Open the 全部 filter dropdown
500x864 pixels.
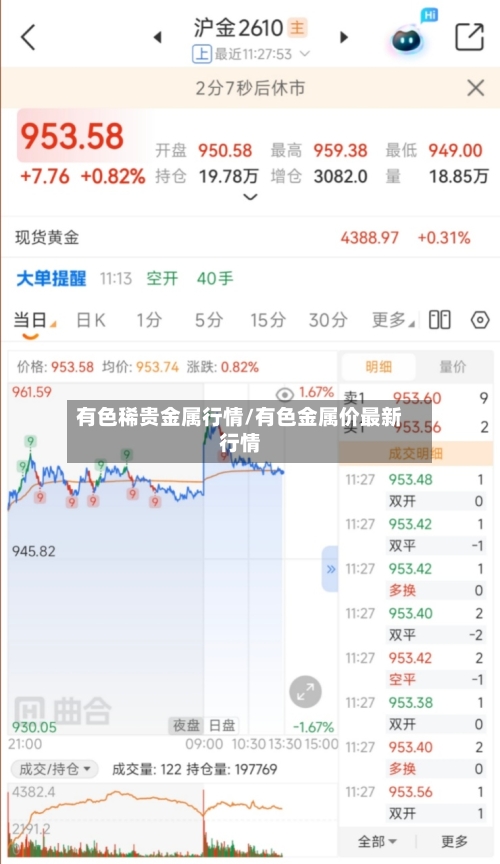click(377, 841)
